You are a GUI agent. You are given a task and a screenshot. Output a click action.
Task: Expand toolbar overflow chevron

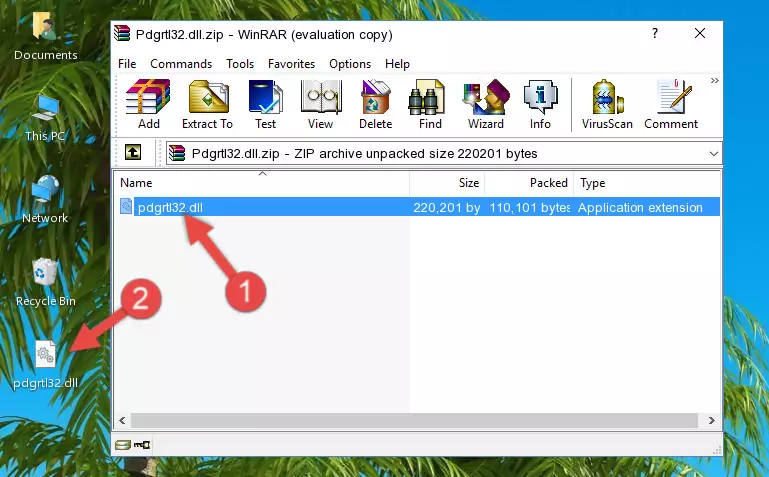tap(715, 80)
